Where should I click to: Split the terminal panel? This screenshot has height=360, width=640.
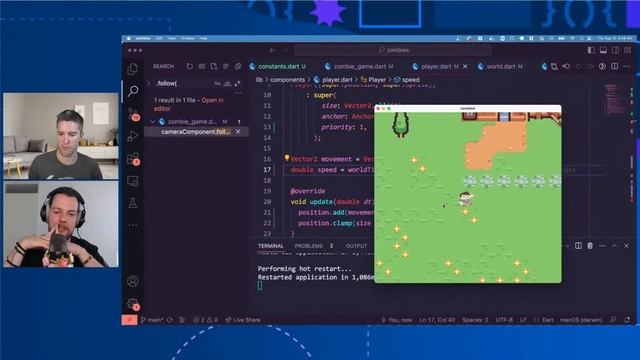point(578,246)
